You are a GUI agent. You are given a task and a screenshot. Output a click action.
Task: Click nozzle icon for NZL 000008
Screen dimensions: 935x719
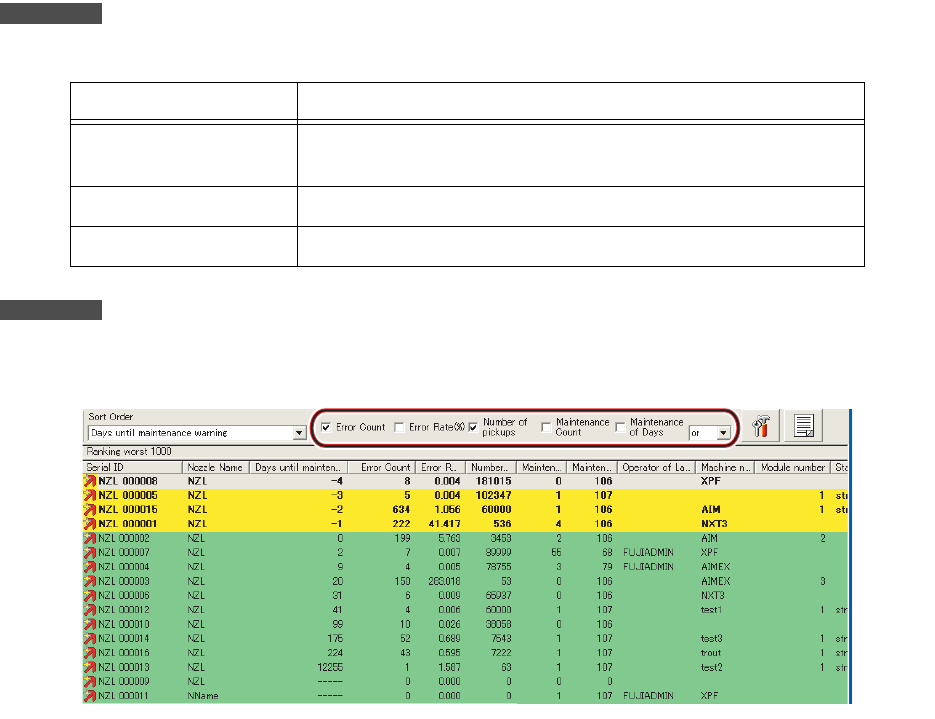90,481
